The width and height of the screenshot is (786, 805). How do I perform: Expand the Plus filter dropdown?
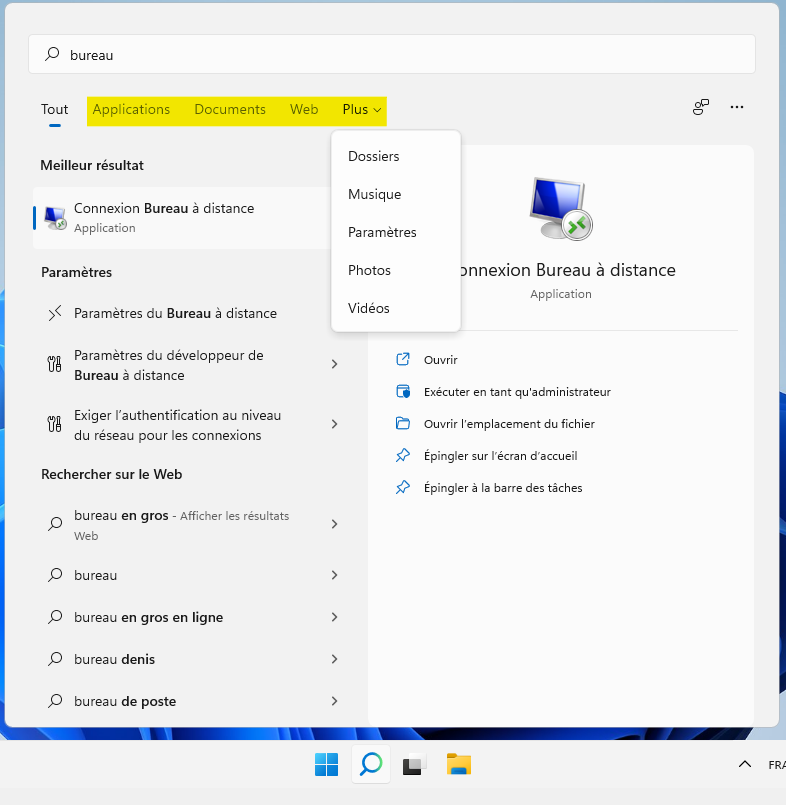[362, 110]
